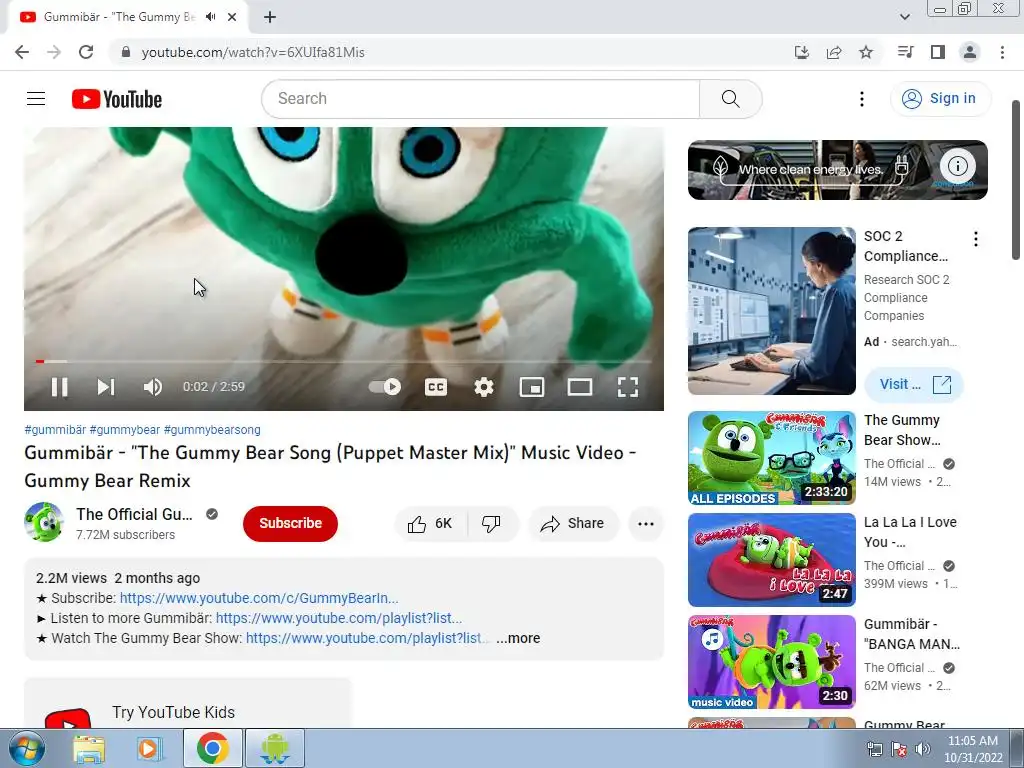Install YouTube app icon in address bar
Viewport: 1024px width, 768px height.
(801, 52)
